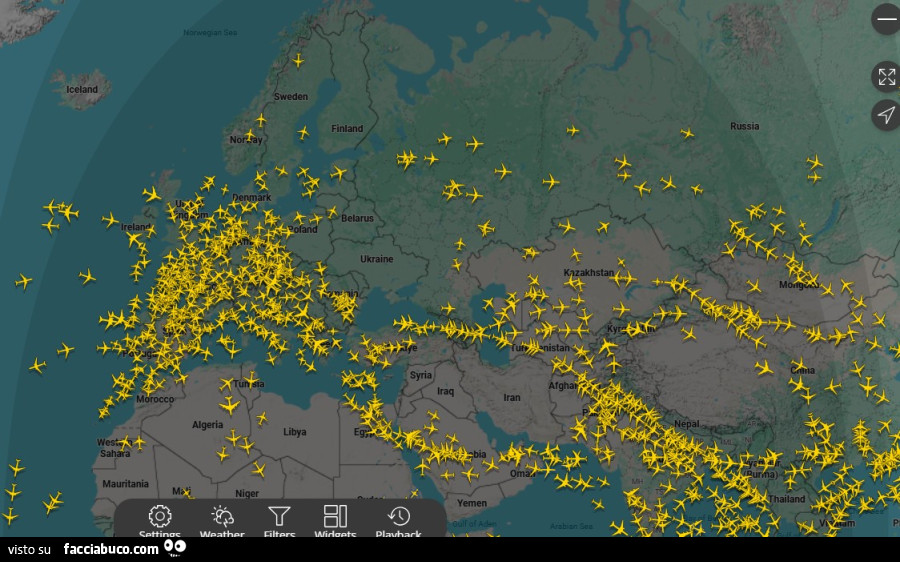Click the Finland country label
The height and width of the screenshot is (562, 900).
point(347,128)
